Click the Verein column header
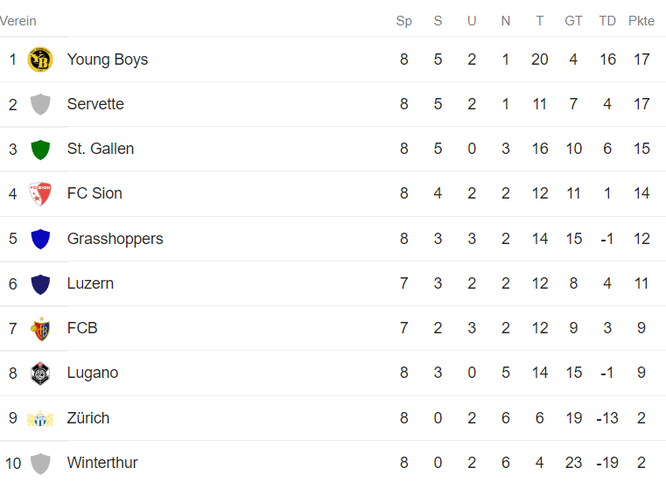Screen dimensions: 666x489 click(18, 21)
